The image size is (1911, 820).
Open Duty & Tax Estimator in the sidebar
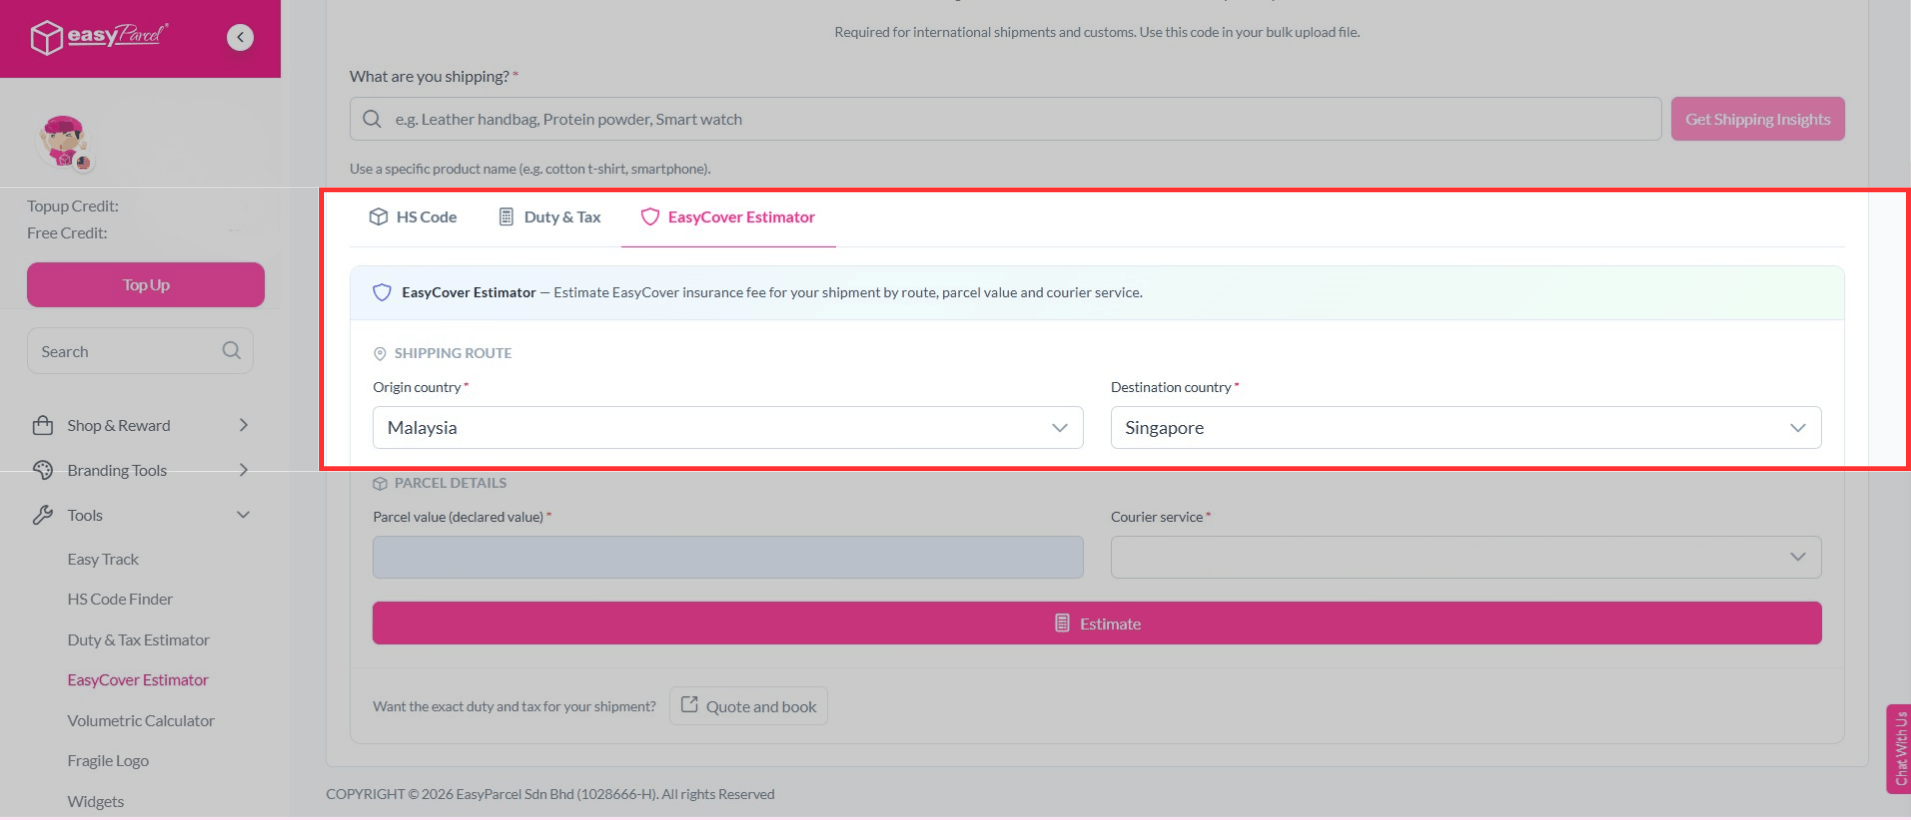click(x=138, y=640)
